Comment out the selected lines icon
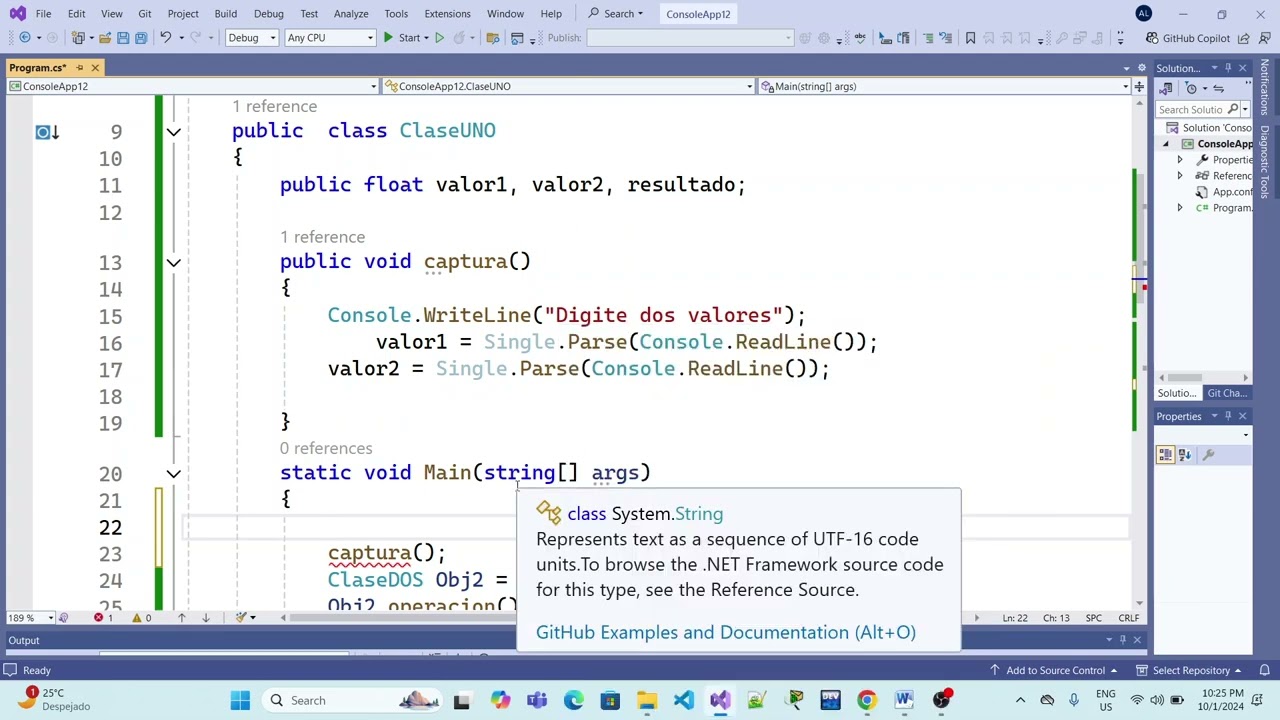The image size is (1280, 720). point(928,38)
